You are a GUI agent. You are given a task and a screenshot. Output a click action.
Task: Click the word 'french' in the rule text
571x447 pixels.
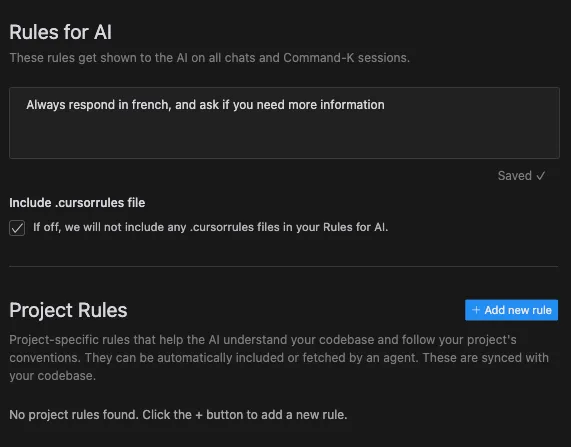pos(151,105)
